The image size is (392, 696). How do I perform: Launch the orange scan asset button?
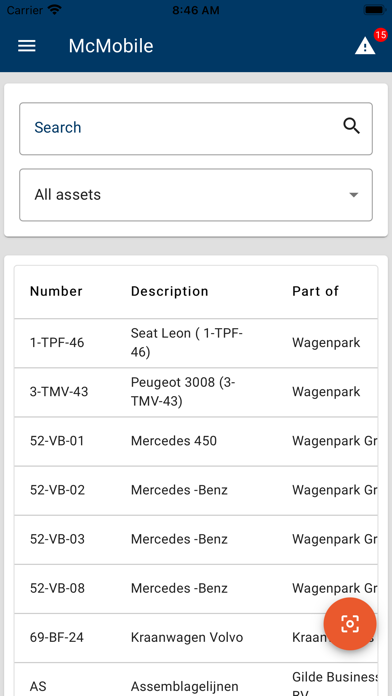(x=350, y=624)
